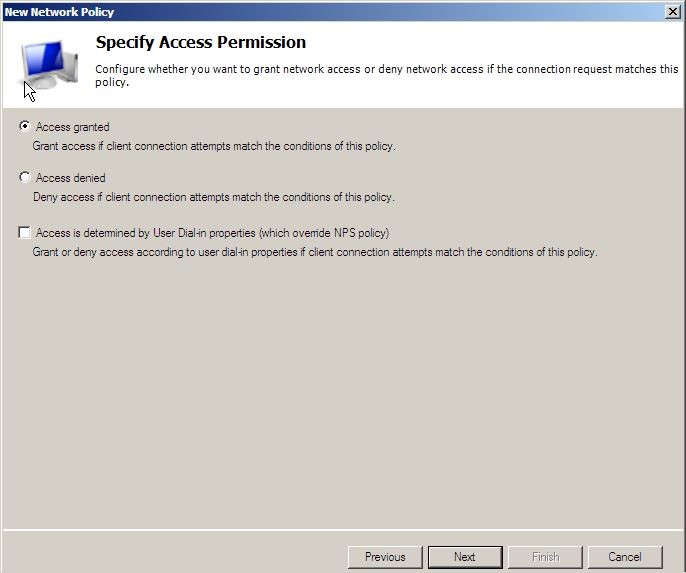Click the "Deny access if client connection" description

pos(214,197)
